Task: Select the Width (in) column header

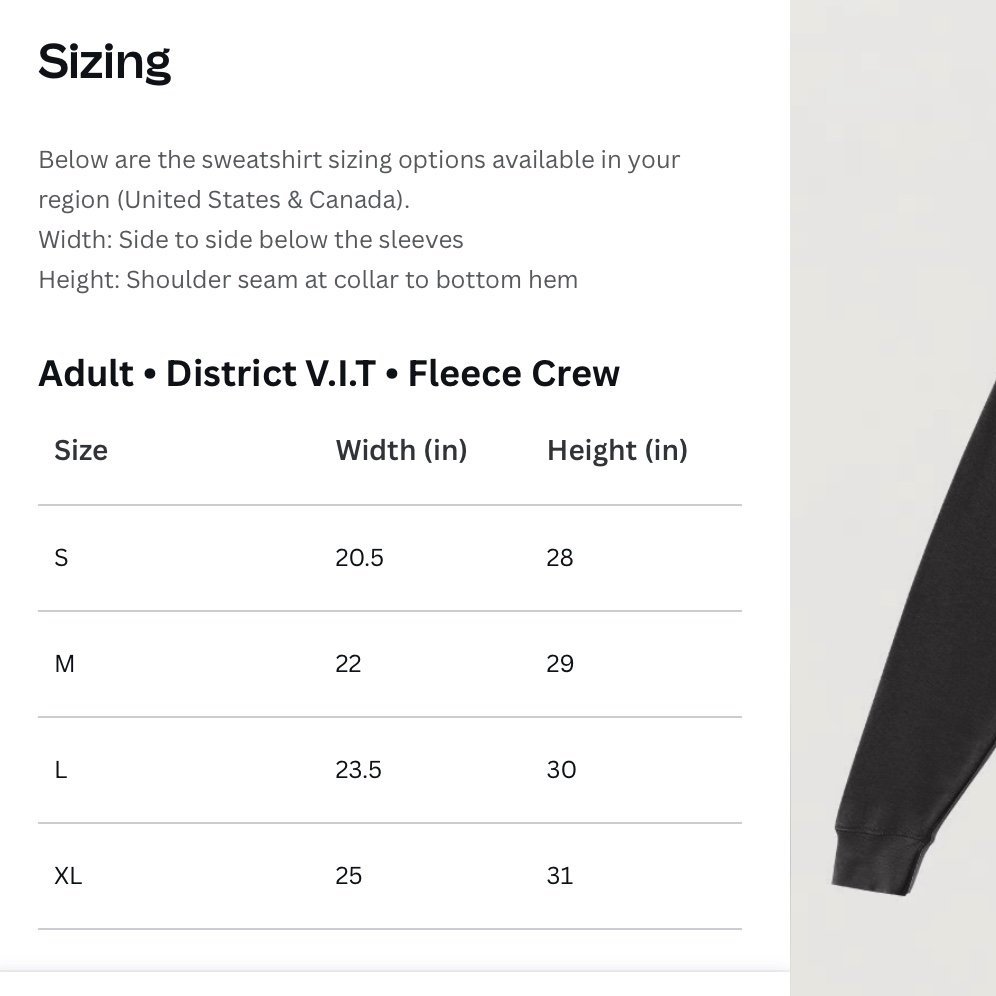Action: point(401,450)
